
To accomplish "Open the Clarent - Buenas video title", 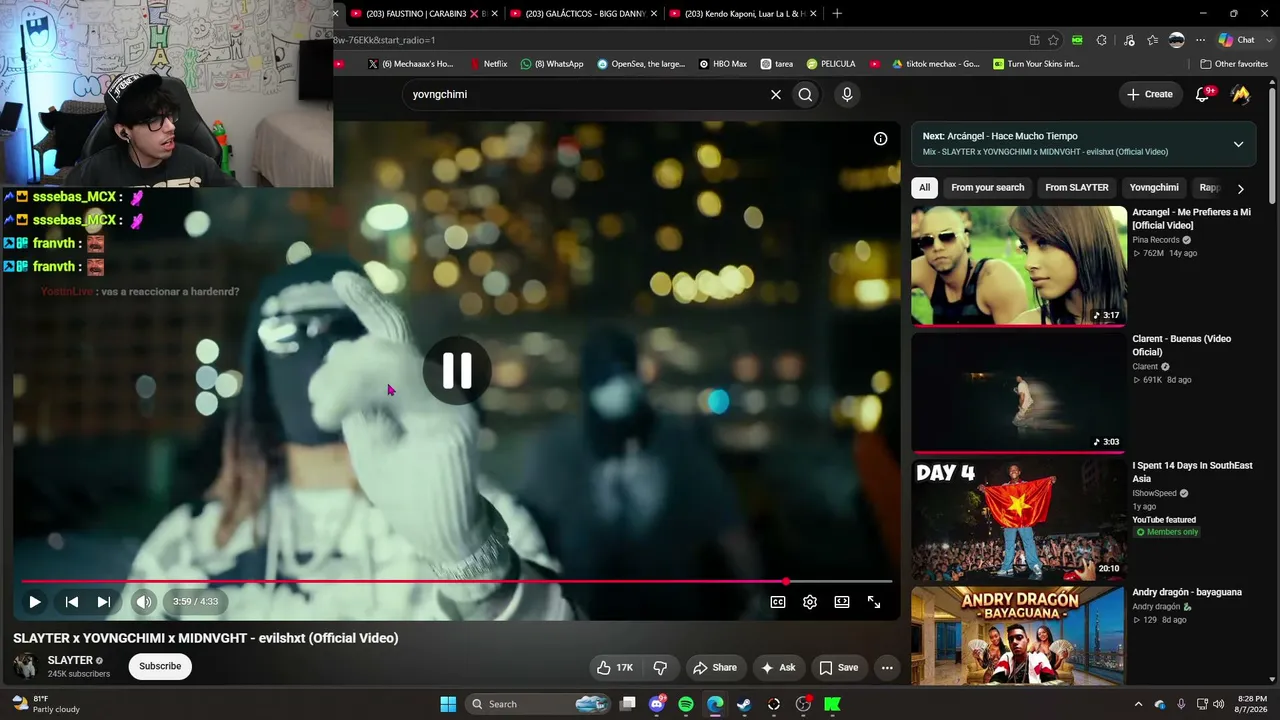I will [x=1182, y=345].
